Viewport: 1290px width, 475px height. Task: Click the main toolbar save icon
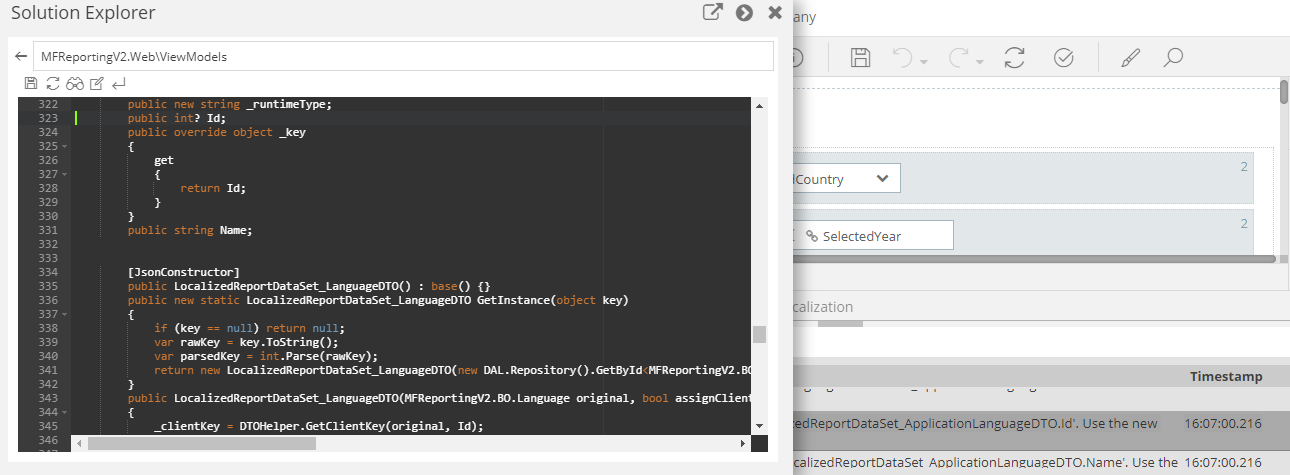coord(860,58)
